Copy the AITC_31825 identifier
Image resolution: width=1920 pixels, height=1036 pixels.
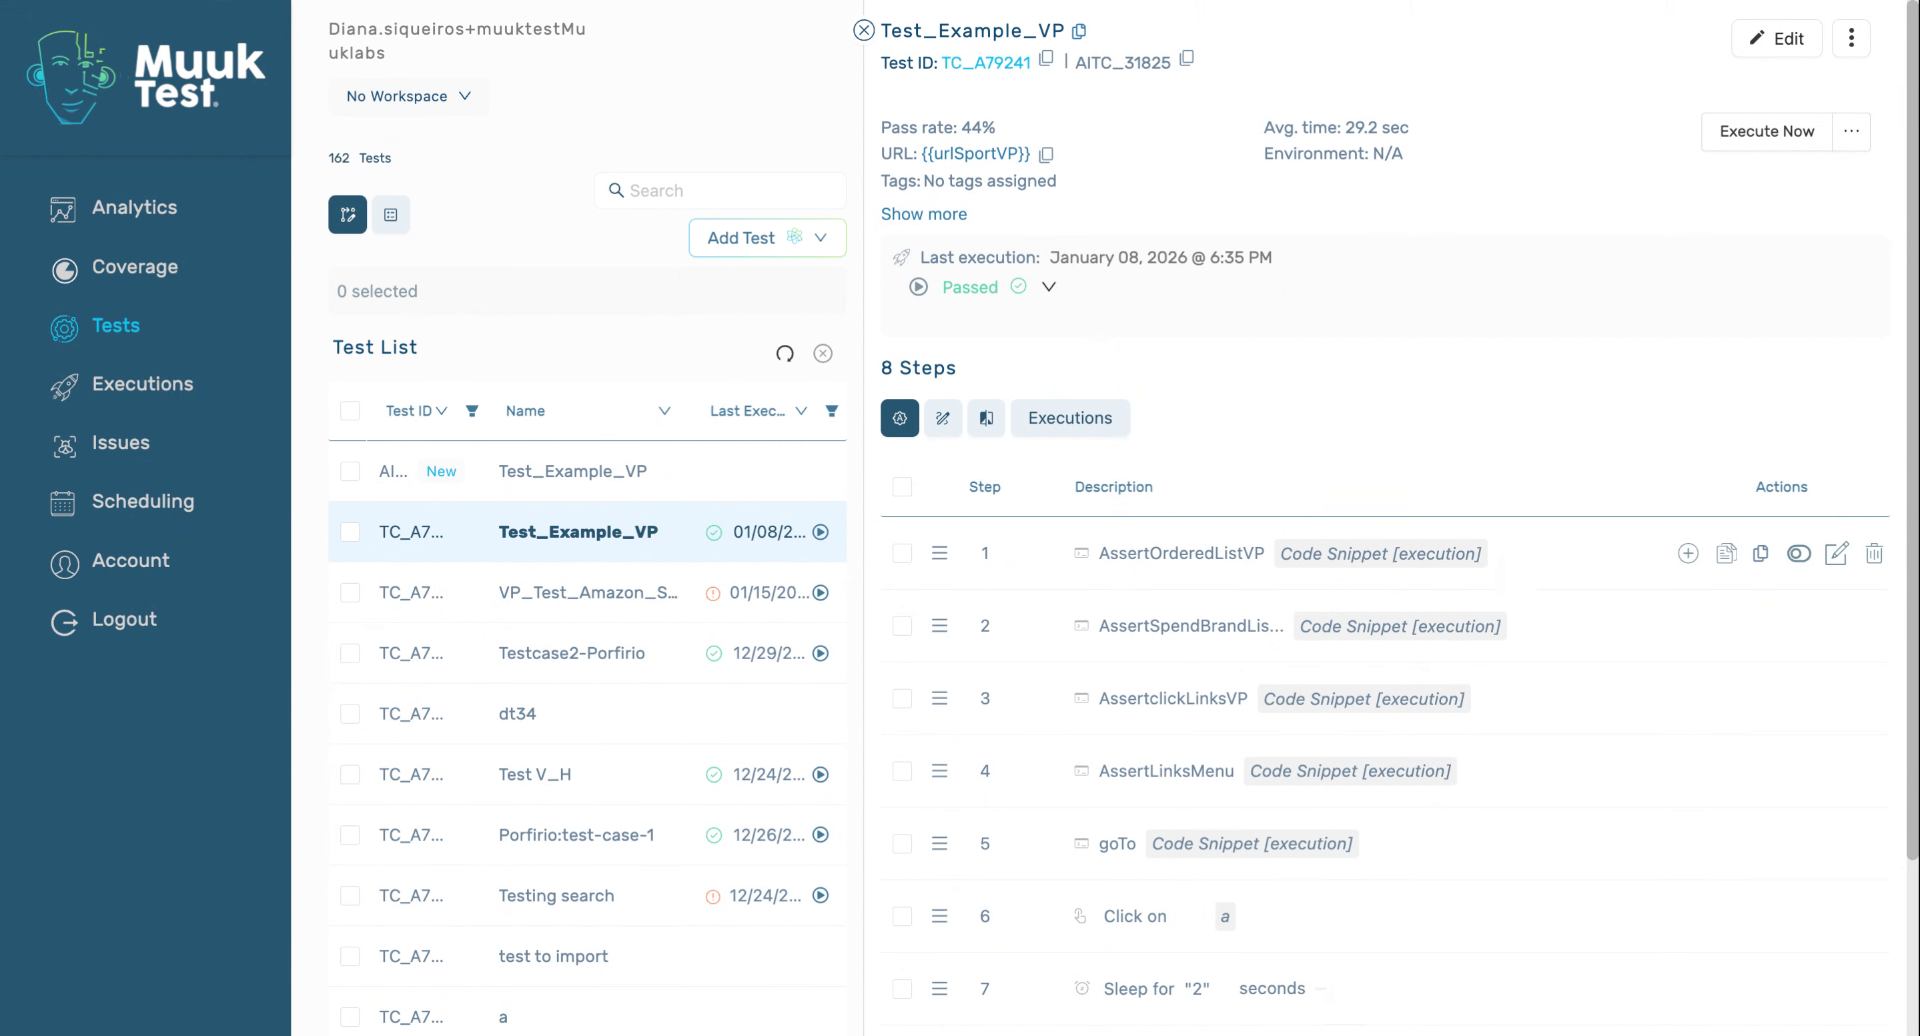[1186, 59]
